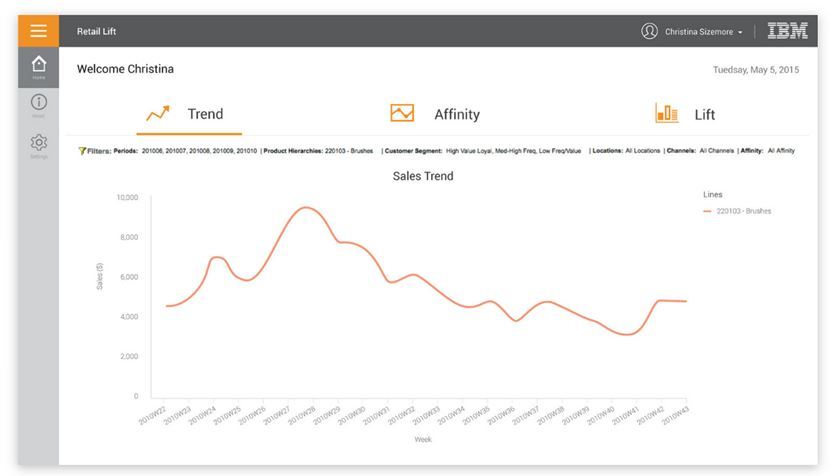Click the Affinity picture icon
Screen dimensions: 832x476
402,113
